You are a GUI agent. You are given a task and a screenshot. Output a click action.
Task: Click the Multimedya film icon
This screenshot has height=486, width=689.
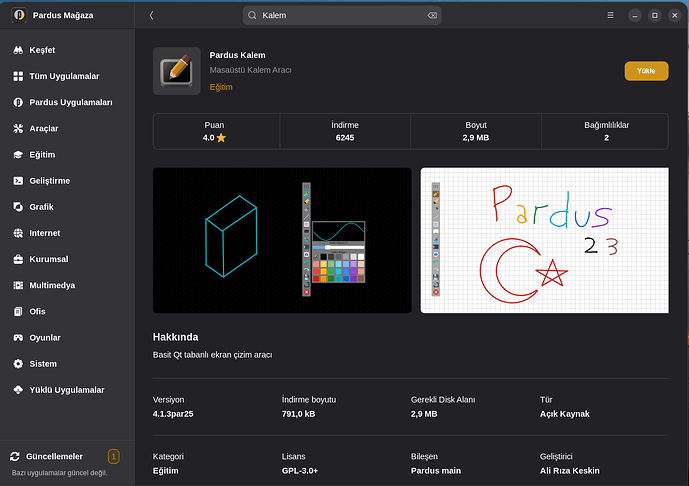[18, 286]
